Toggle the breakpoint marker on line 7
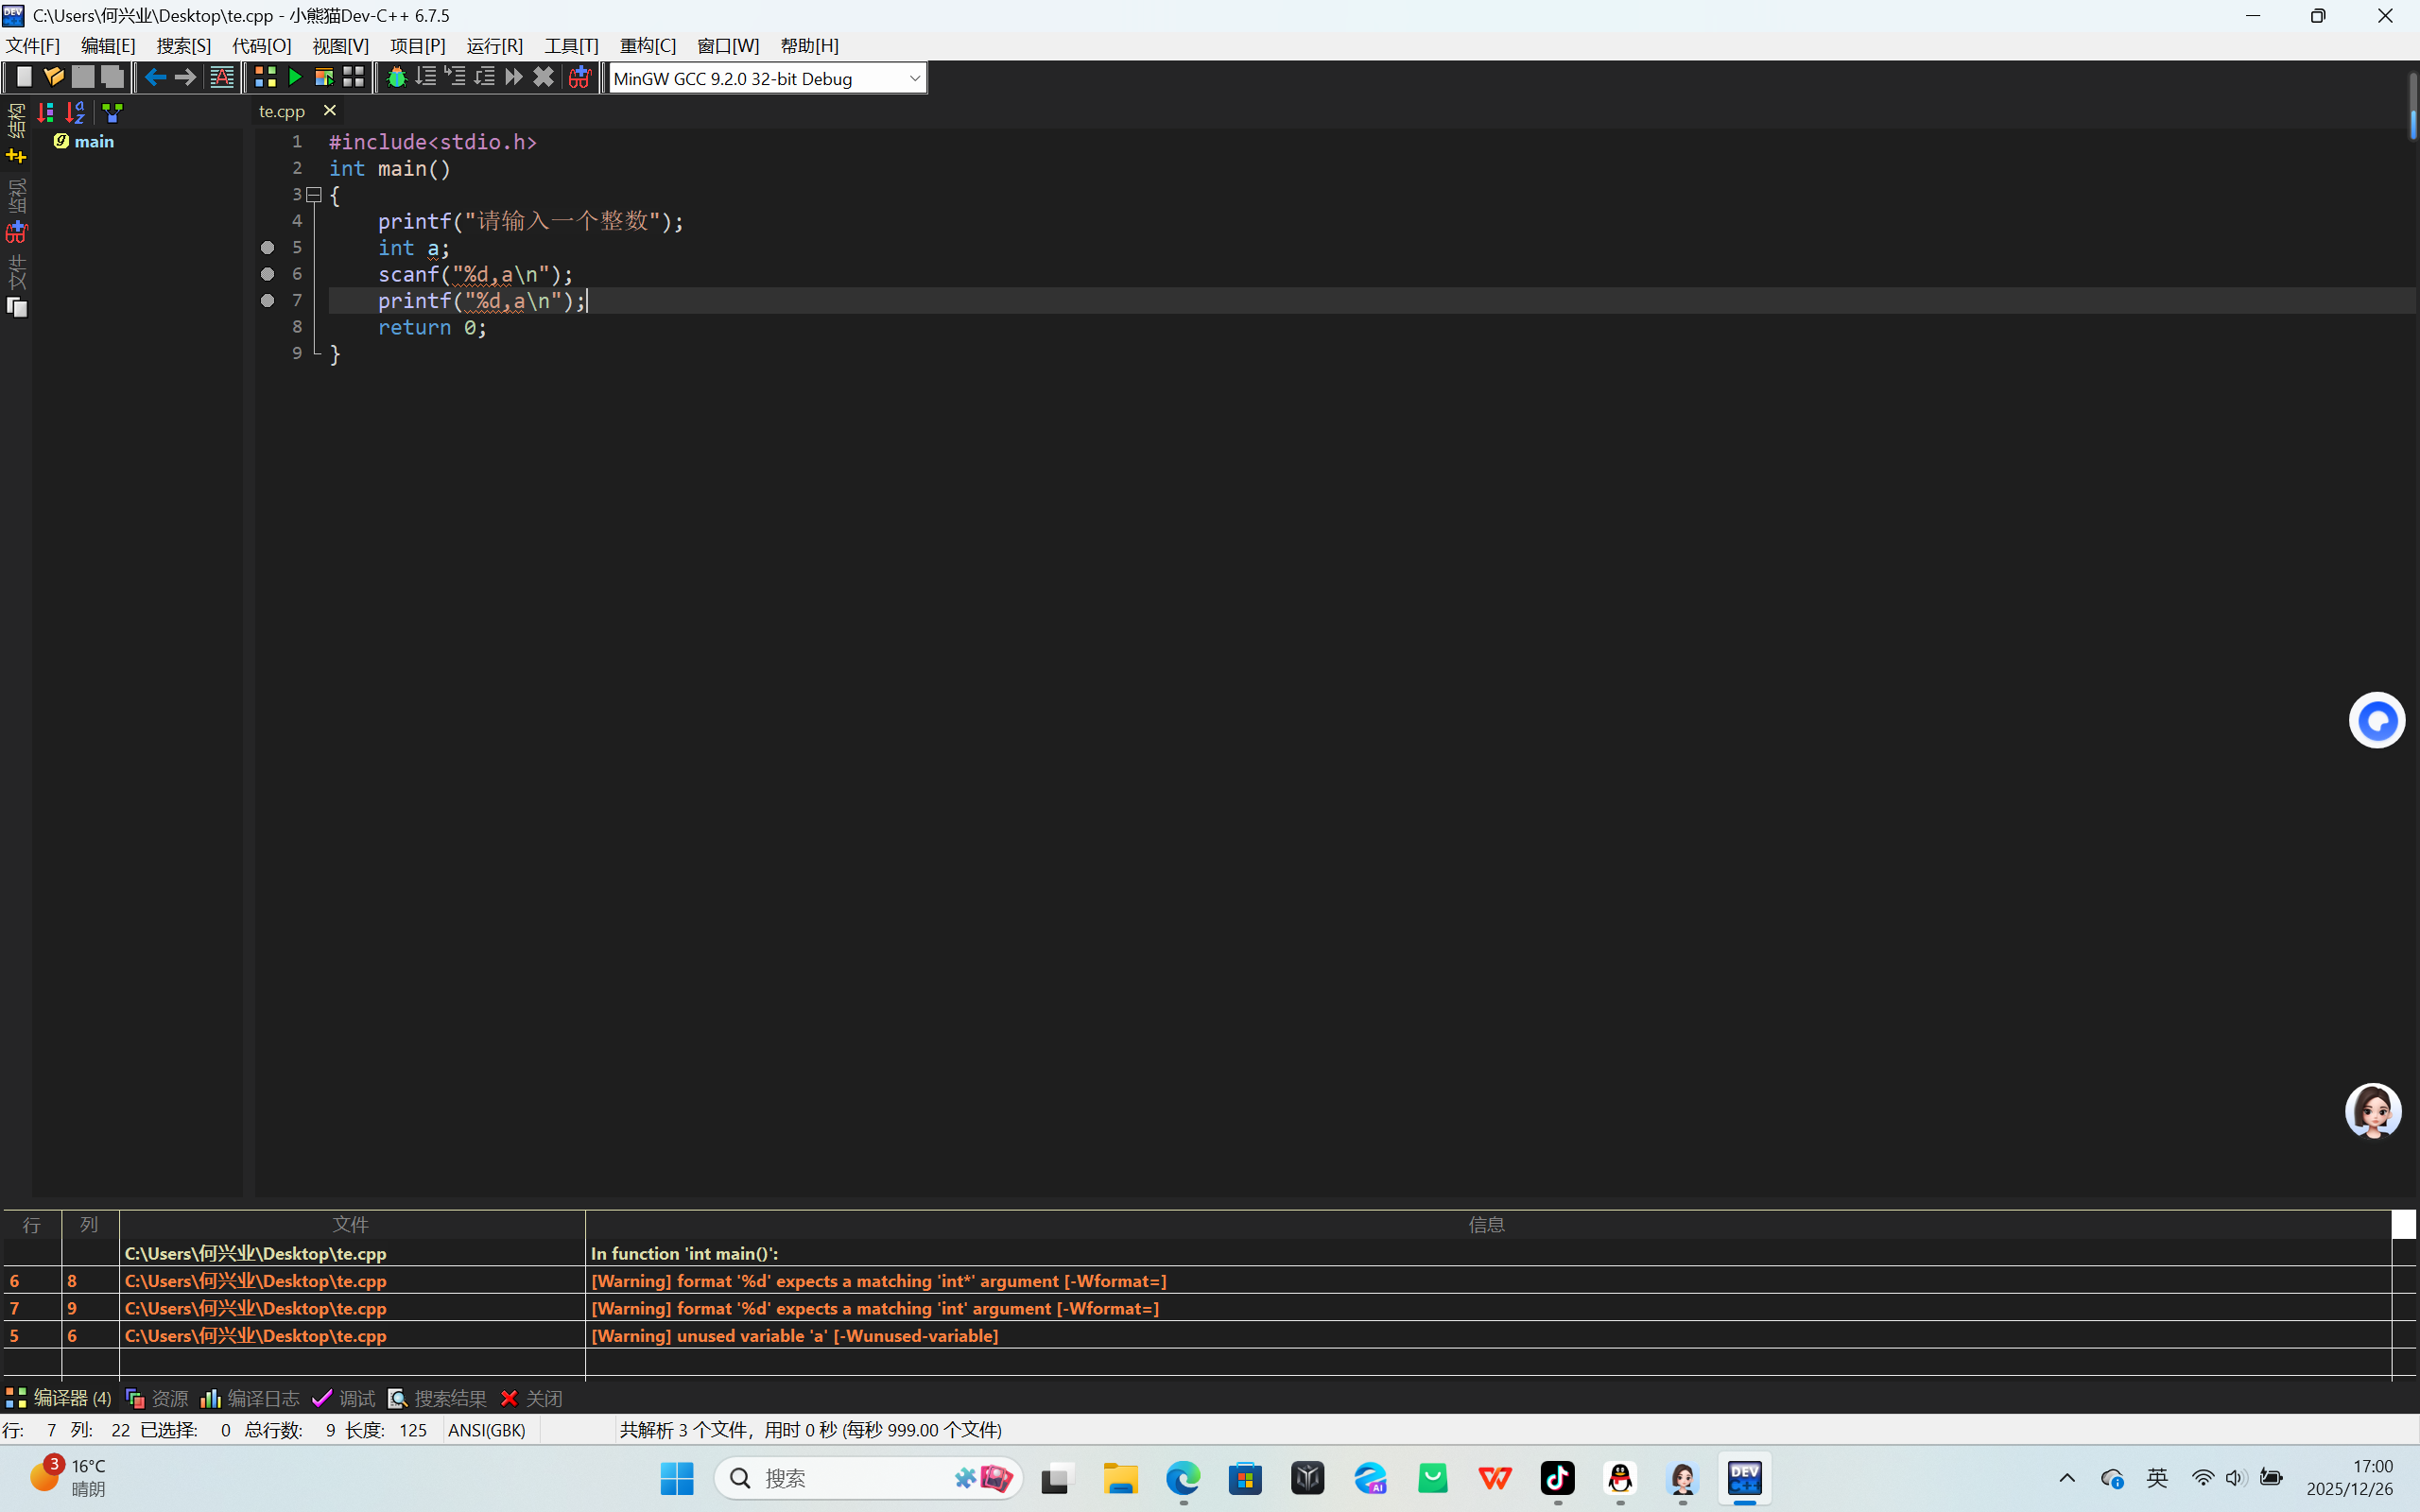 (267, 300)
